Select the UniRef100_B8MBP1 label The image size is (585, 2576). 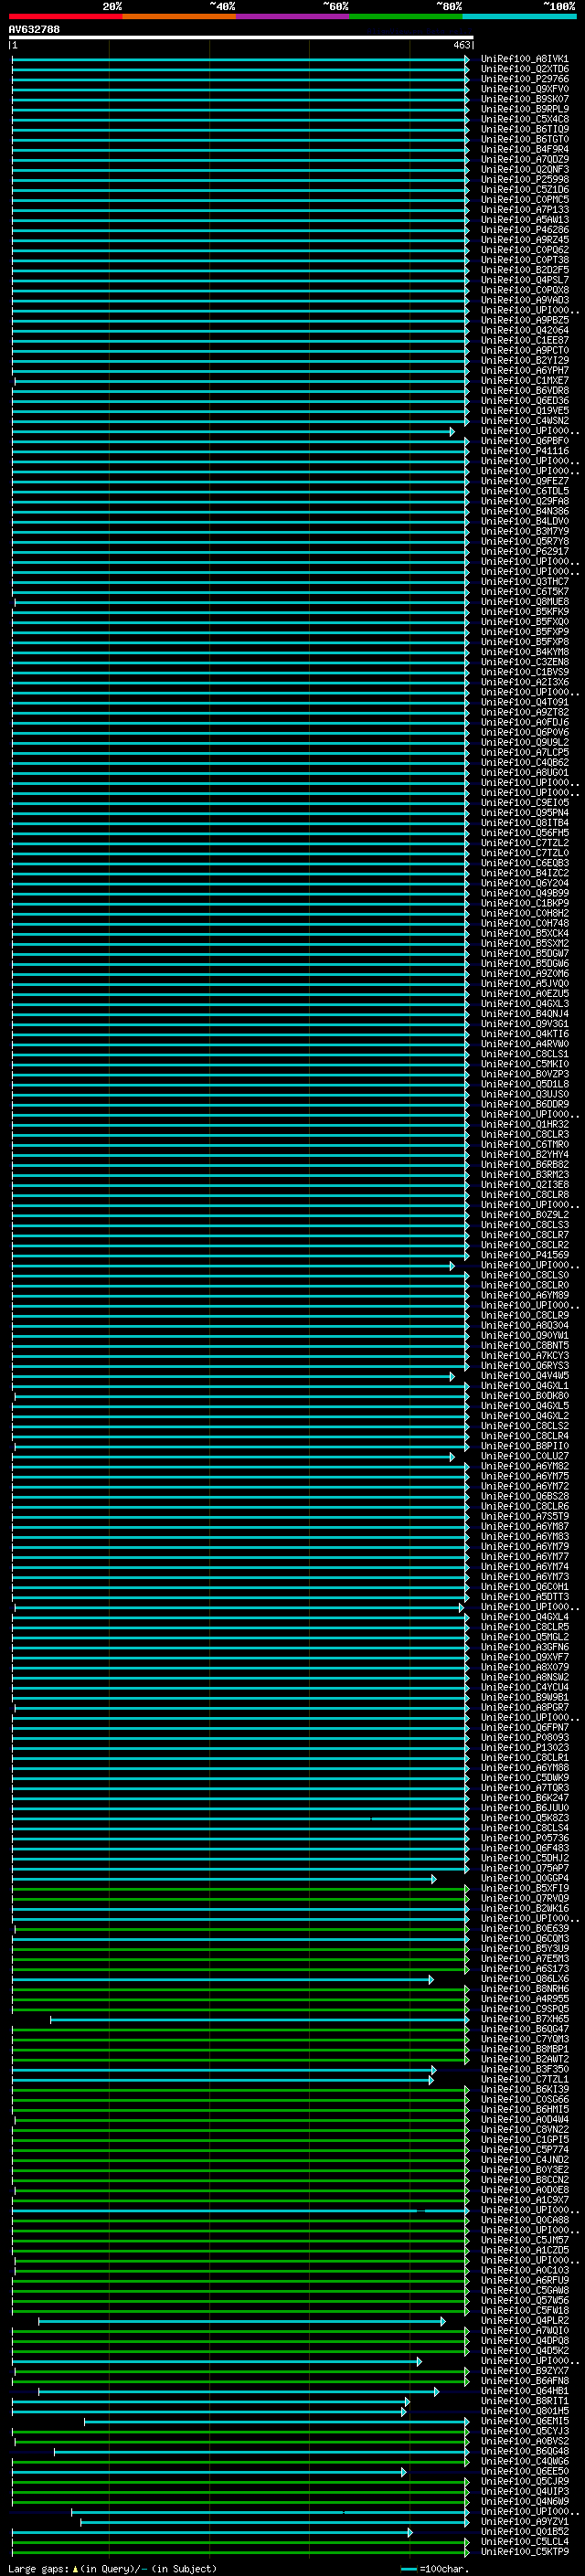(524, 2048)
